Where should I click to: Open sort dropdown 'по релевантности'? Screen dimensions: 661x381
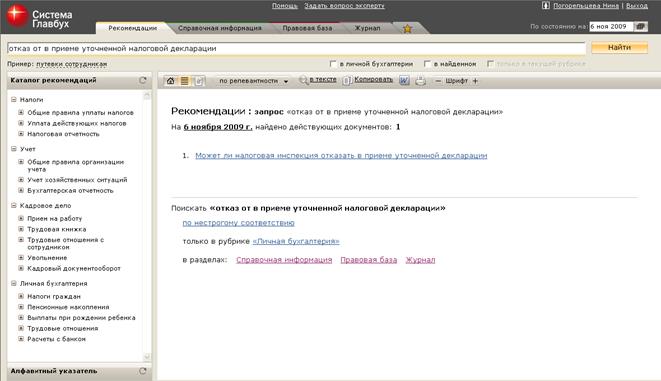click(x=253, y=81)
